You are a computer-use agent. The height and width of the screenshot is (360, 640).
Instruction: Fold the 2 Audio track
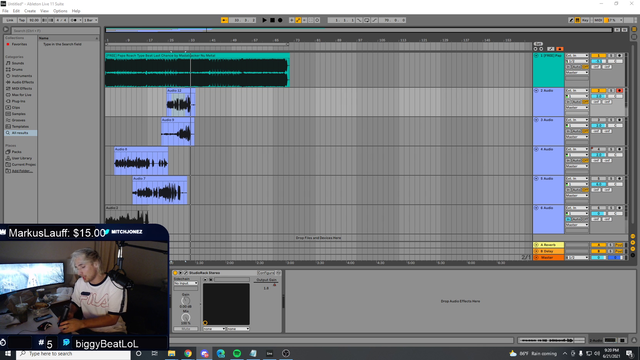click(x=536, y=91)
